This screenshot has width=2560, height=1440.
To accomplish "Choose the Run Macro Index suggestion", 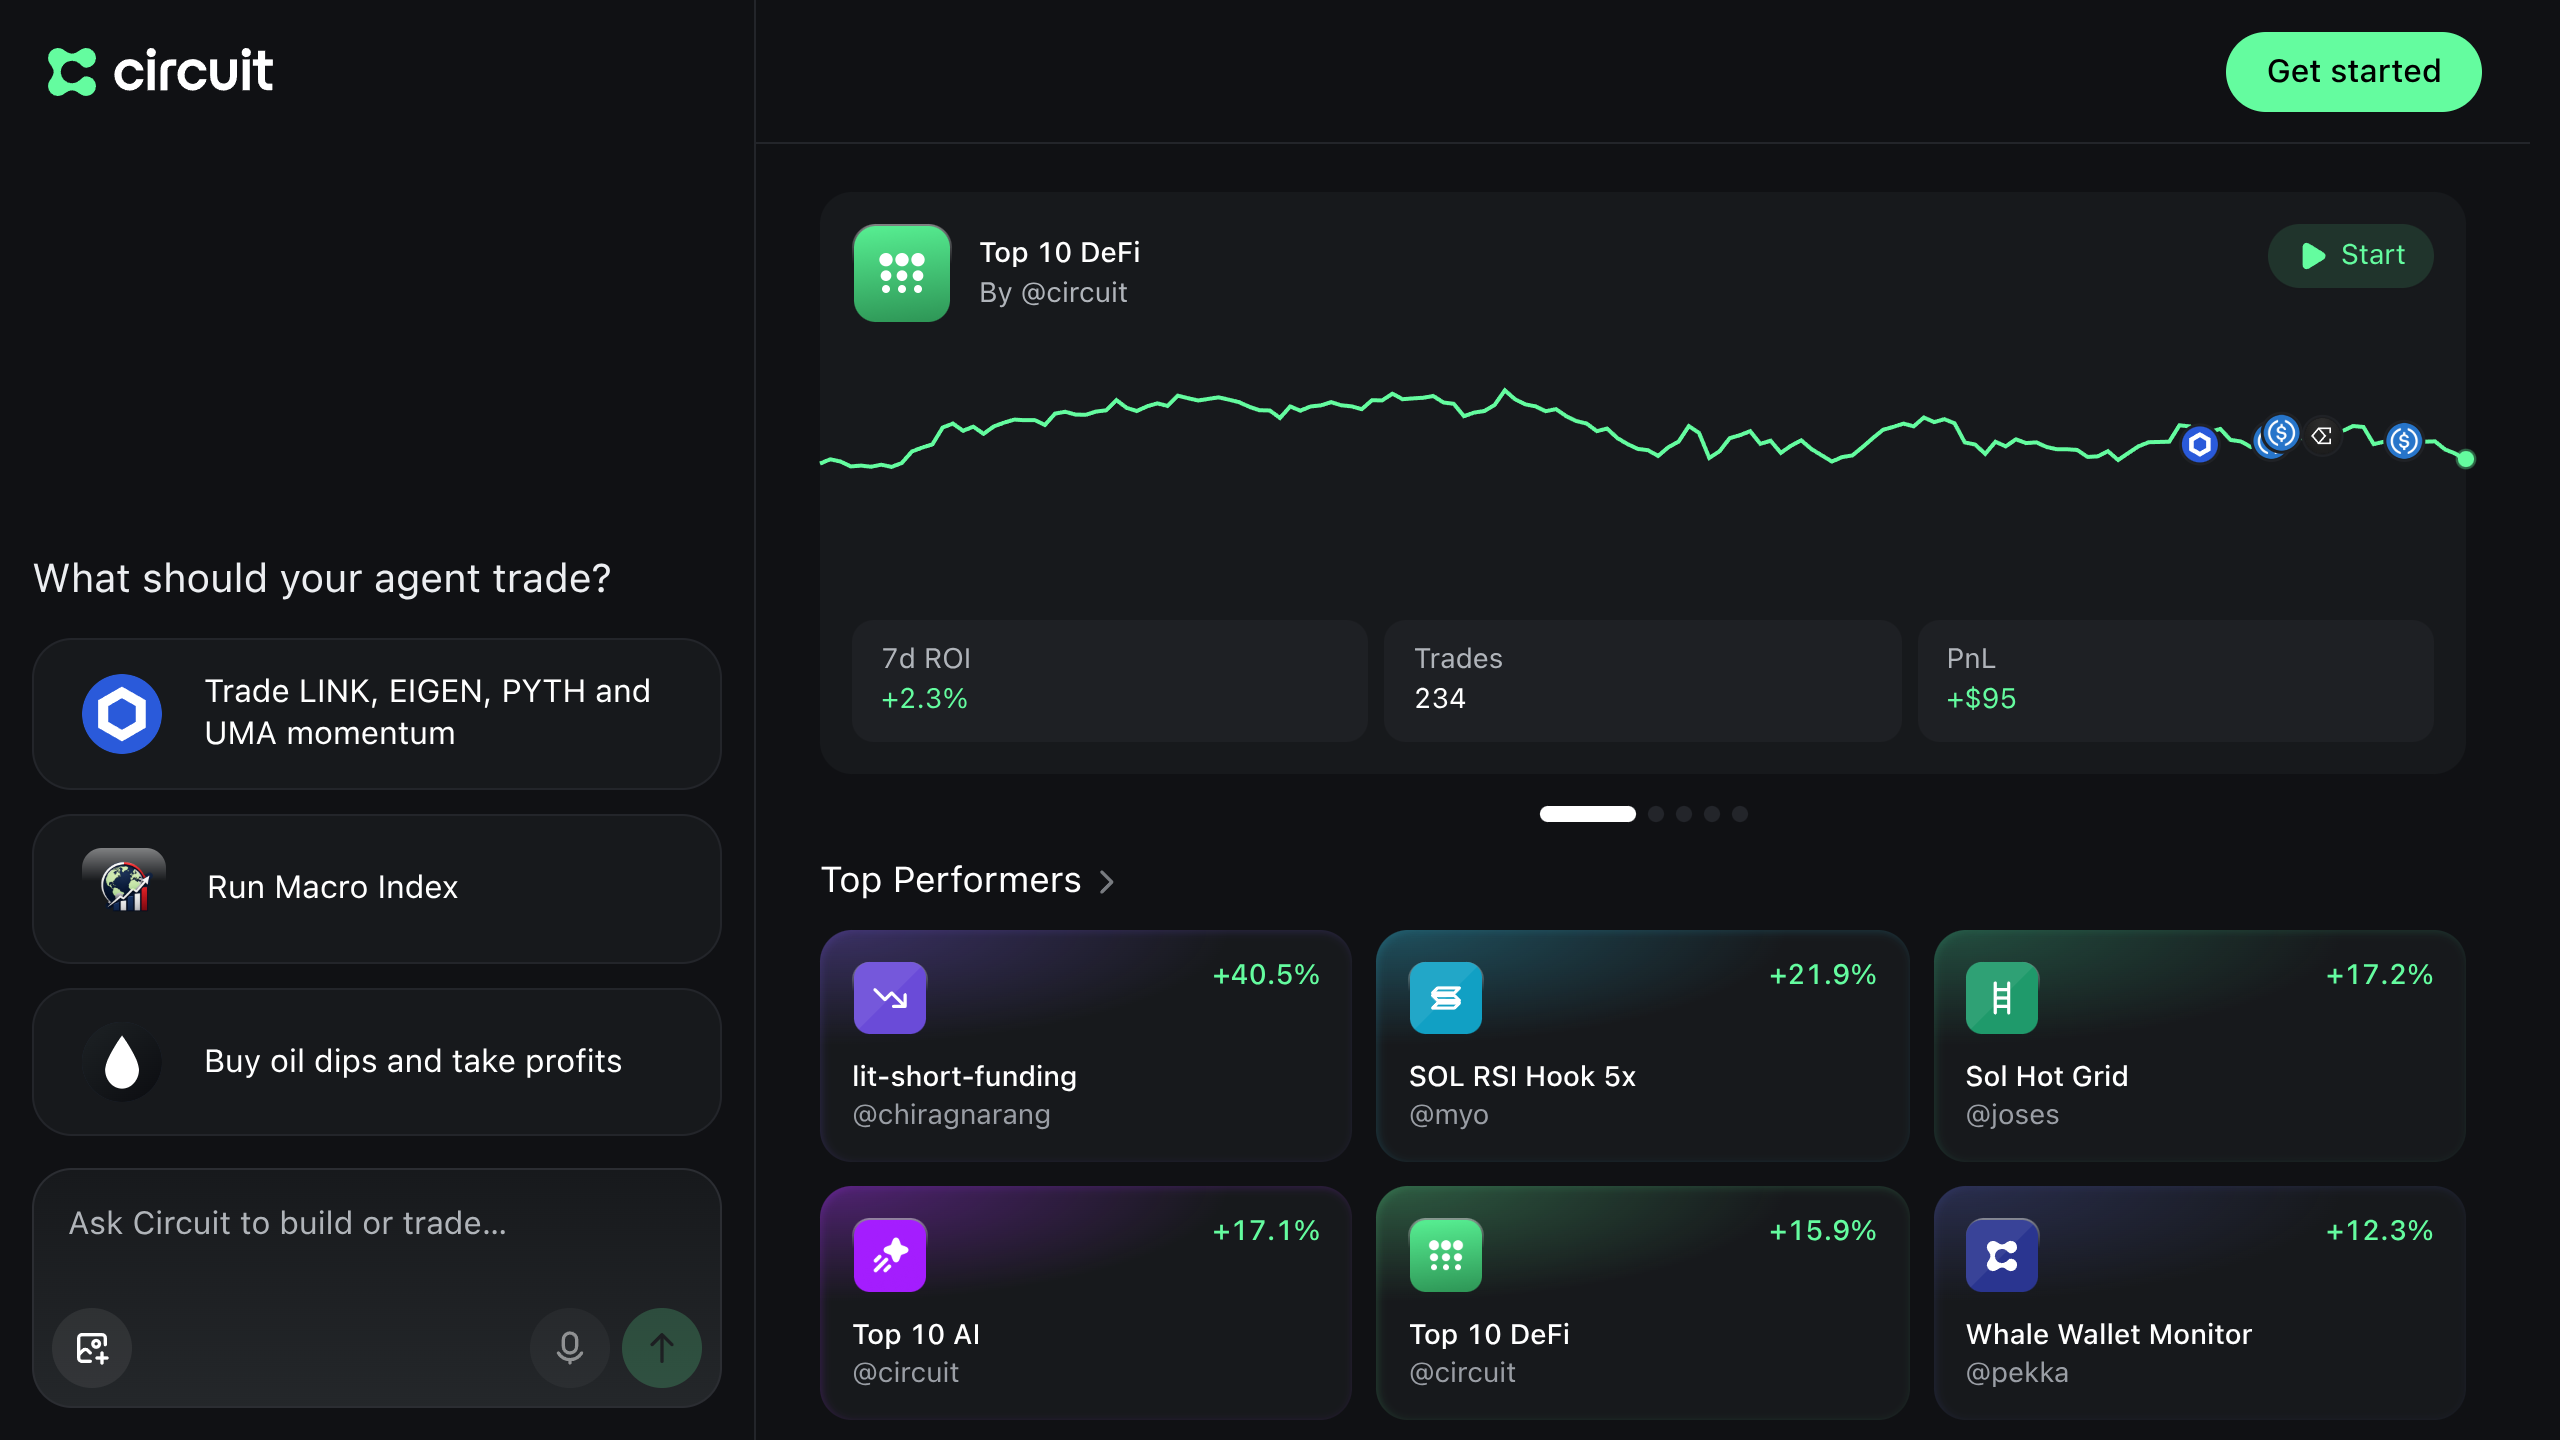I will tap(377, 888).
